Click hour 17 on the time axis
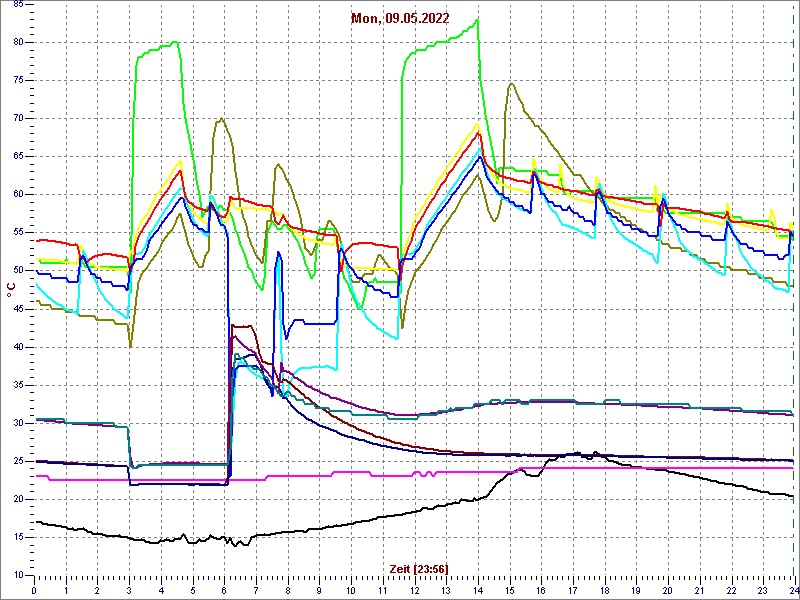The image size is (800, 600). [572, 590]
